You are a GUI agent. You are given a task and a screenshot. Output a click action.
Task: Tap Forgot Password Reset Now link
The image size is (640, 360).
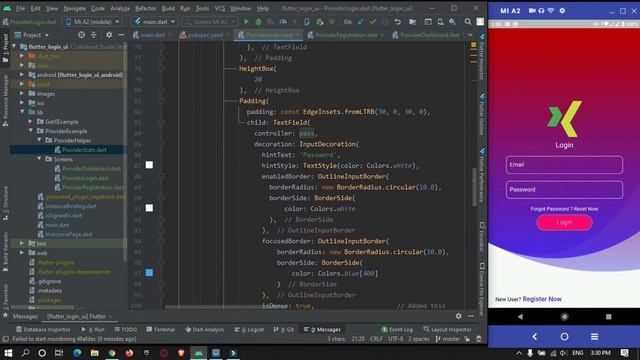pos(564,209)
